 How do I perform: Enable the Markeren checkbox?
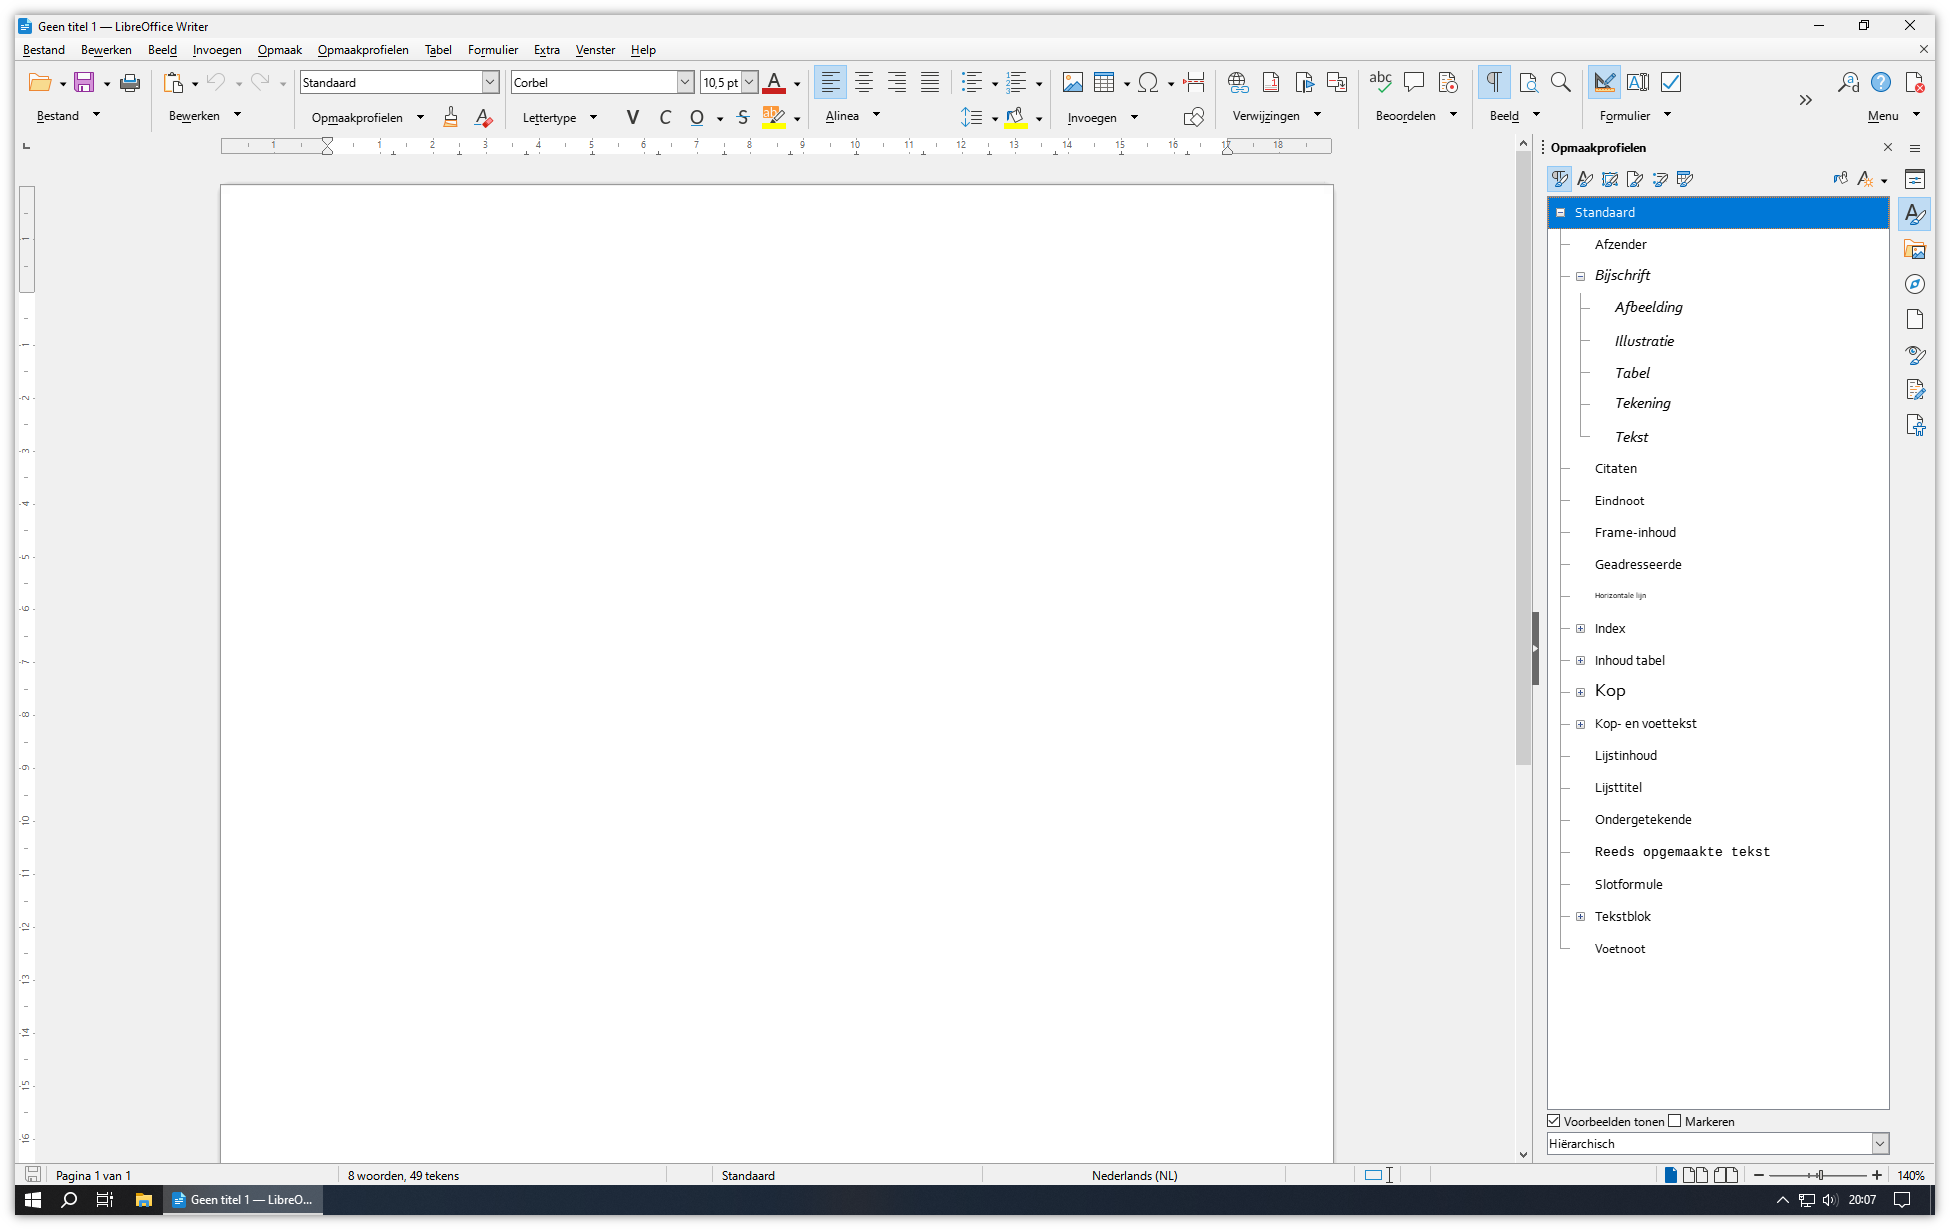pos(1675,1121)
